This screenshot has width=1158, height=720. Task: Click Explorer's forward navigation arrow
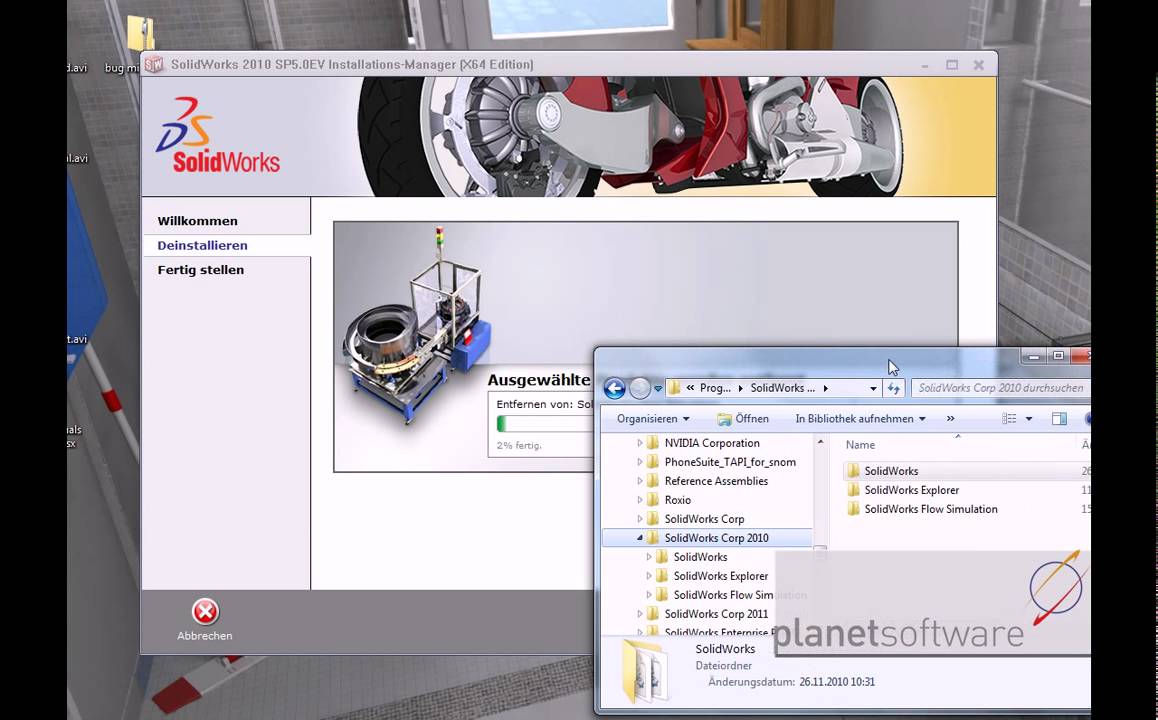coord(640,388)
